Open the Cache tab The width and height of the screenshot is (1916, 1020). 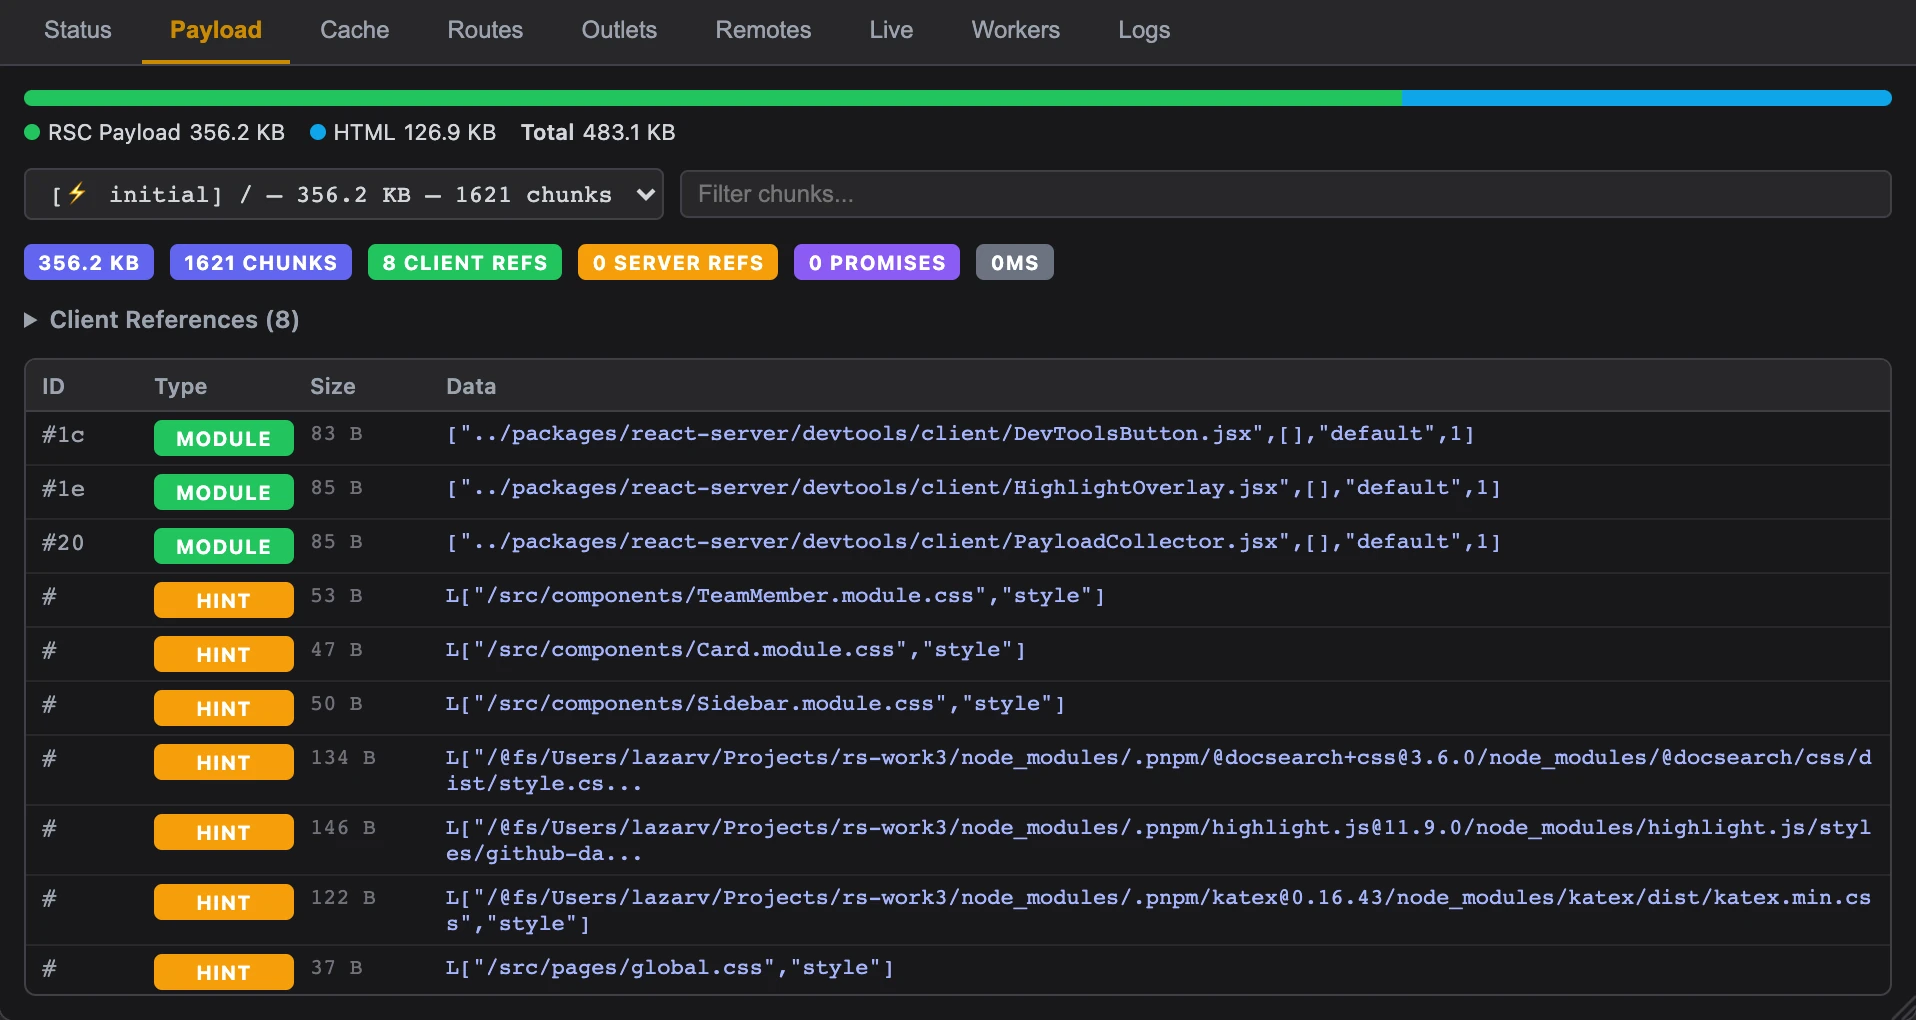pos(354,30)
